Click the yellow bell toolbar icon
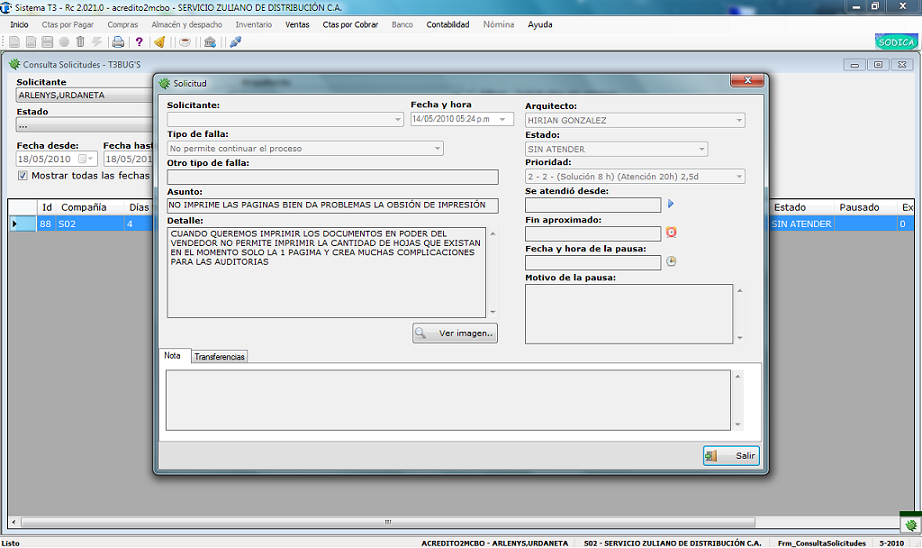 pos(159,42)
